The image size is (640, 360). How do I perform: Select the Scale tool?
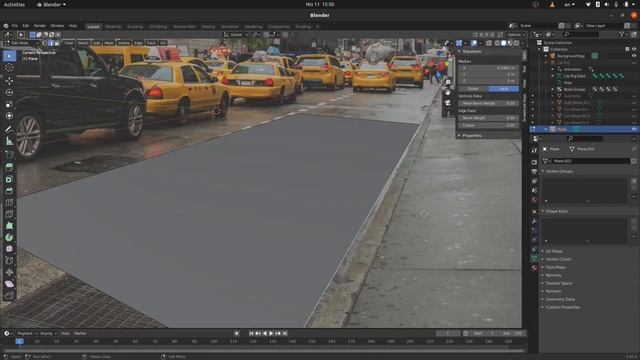coord(9,104)
